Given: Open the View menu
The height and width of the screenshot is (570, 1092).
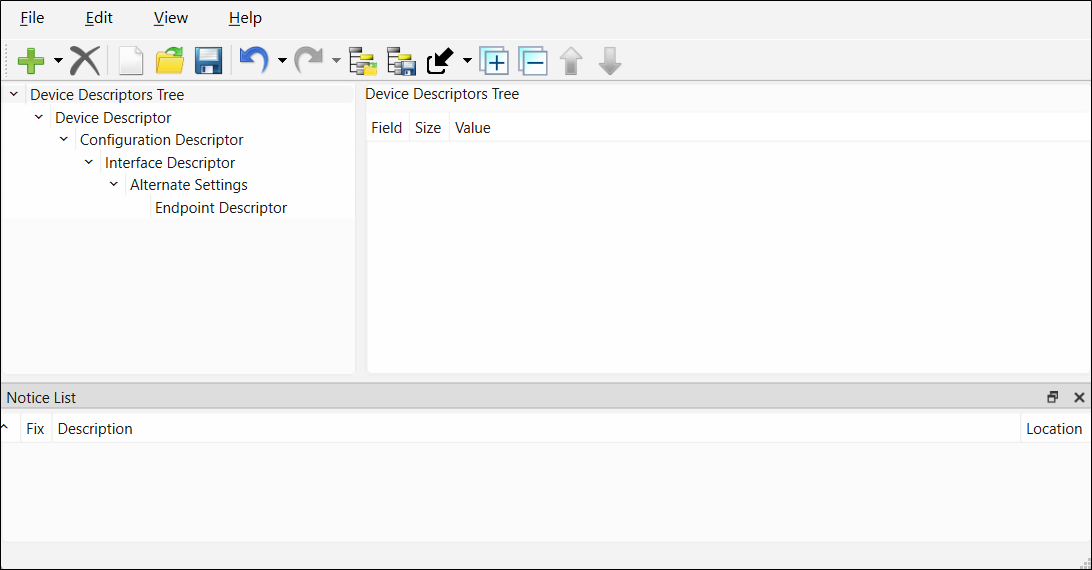Looking at the screenshot, I should click(171, 18).
